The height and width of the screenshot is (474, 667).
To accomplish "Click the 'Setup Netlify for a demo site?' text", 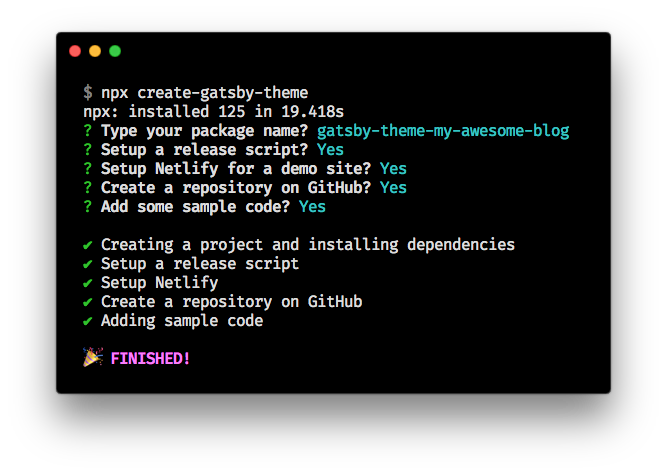I will pos(236,169).
